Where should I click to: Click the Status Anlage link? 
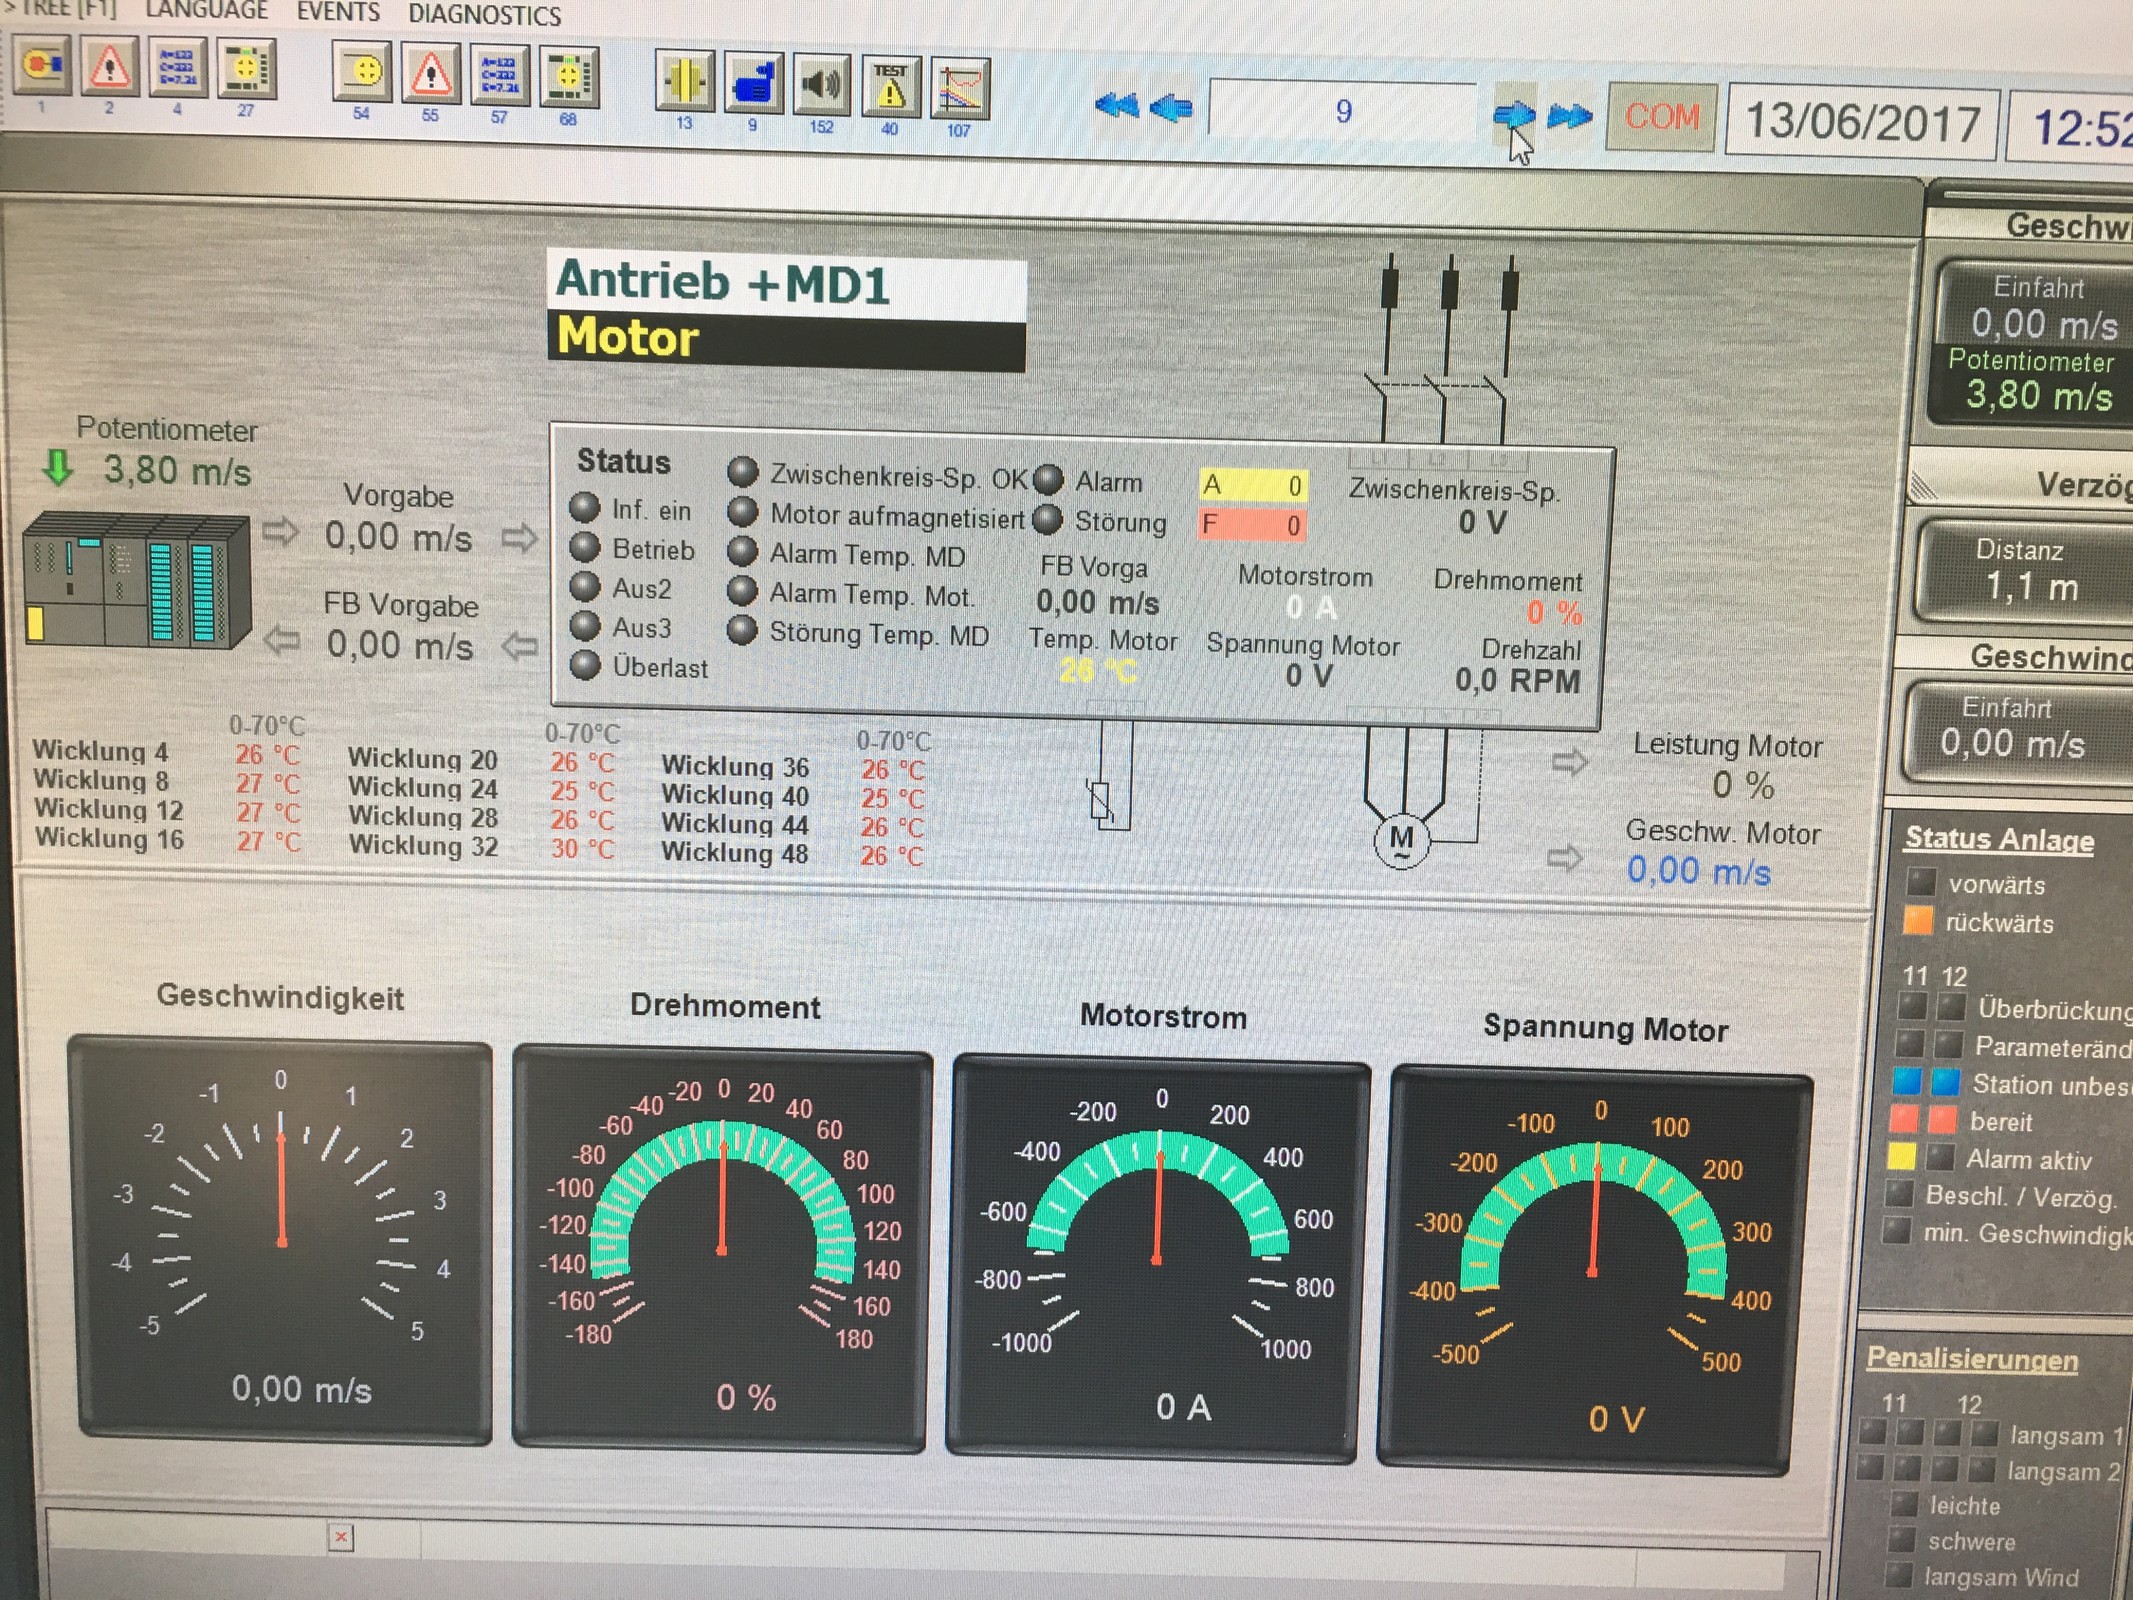click(x=1998, y=839)
